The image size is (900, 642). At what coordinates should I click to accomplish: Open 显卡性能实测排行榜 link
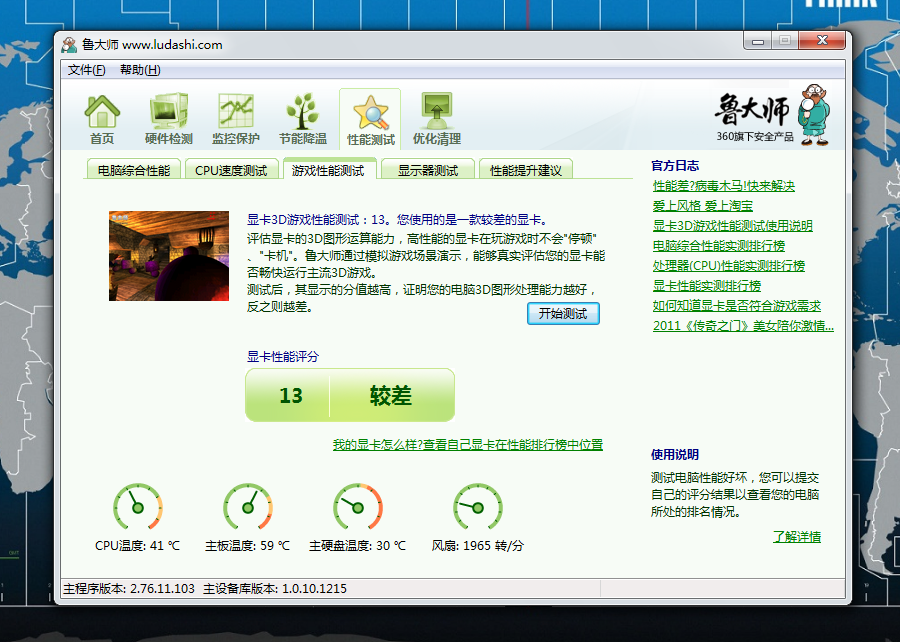707,286
